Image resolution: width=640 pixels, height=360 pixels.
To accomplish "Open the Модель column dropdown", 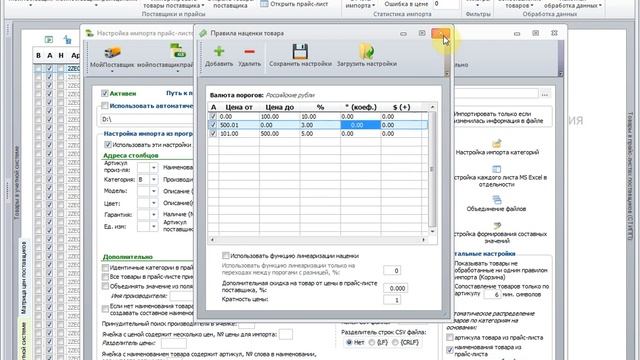I will click(x=154, y=191).
